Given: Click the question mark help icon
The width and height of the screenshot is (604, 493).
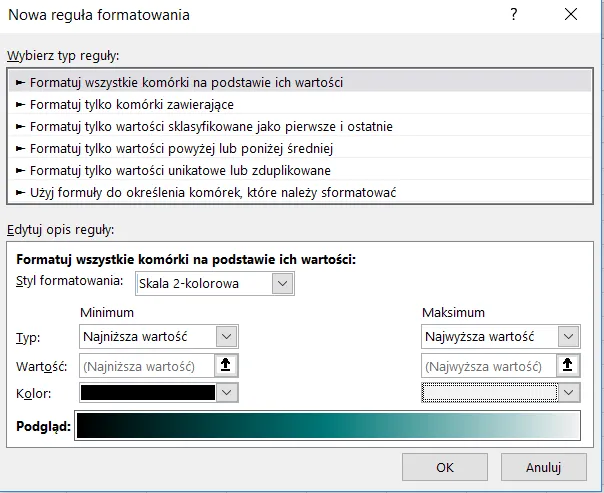Looking at the screenshot, I should point(514,15).
